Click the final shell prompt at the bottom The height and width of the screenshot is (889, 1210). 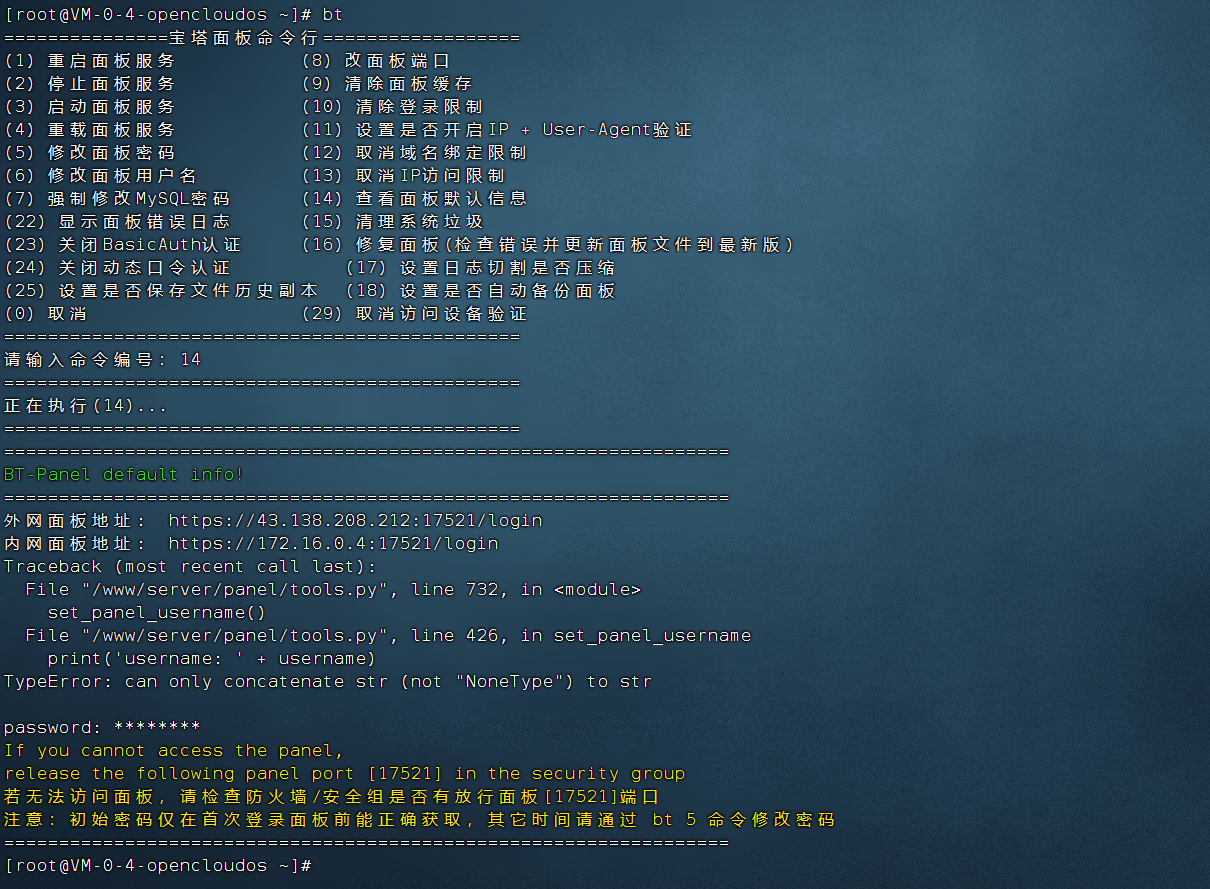click(x=160, y=865)
